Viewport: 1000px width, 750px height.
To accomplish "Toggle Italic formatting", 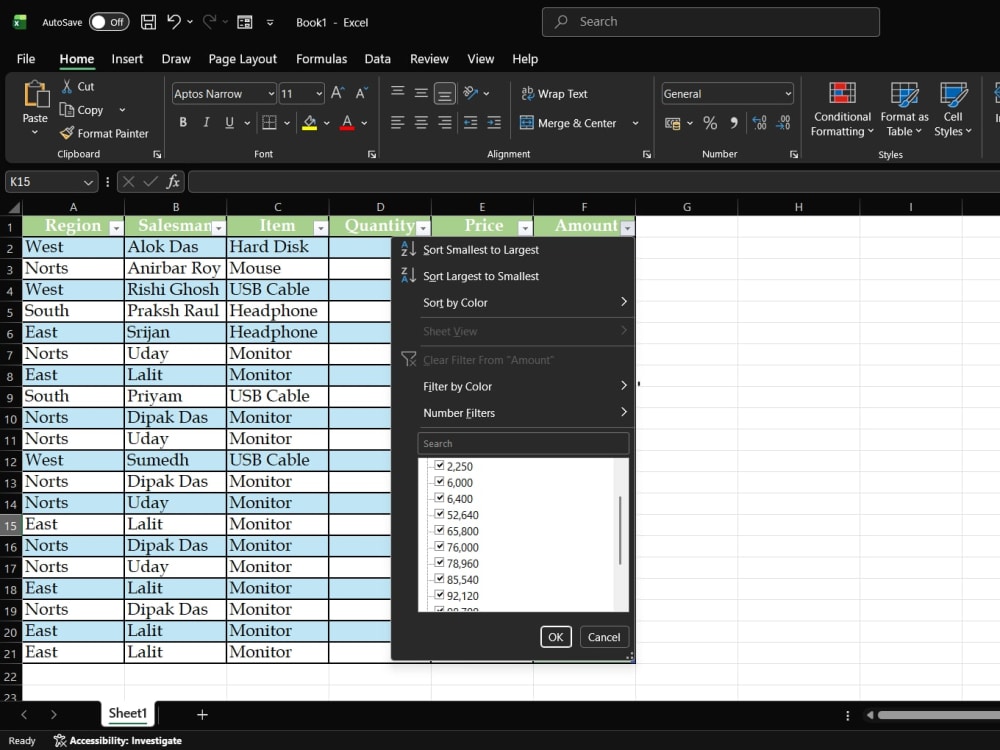I will point(206,122).
